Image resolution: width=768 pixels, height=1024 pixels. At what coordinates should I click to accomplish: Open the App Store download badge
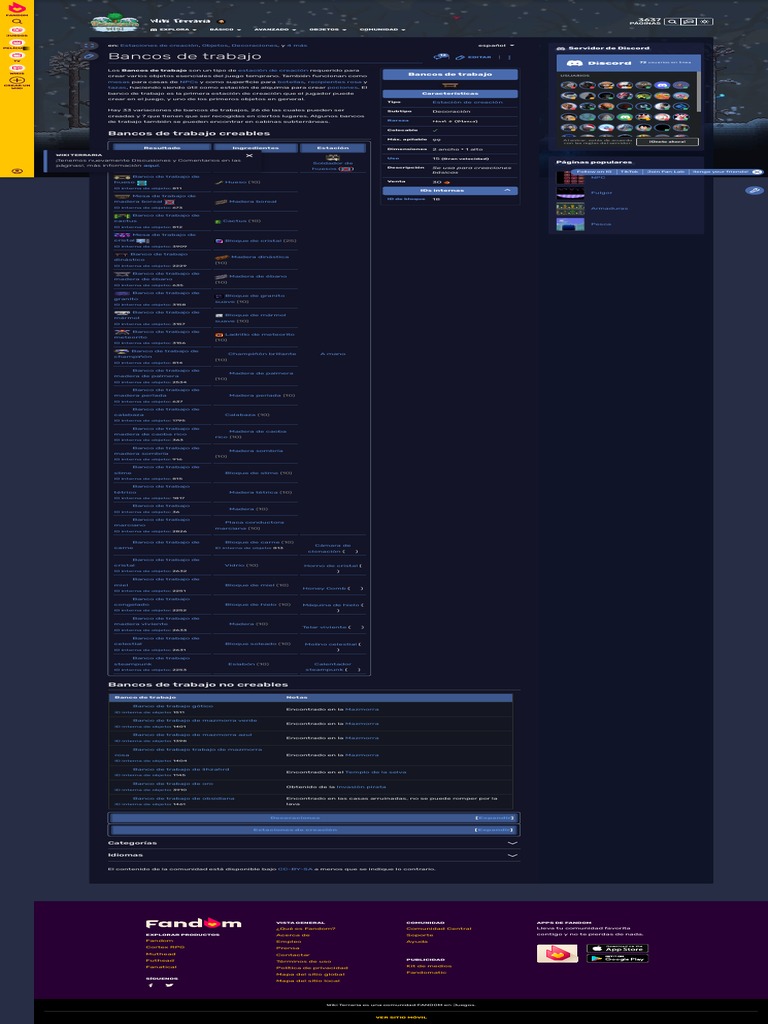[x=617, y=948]
